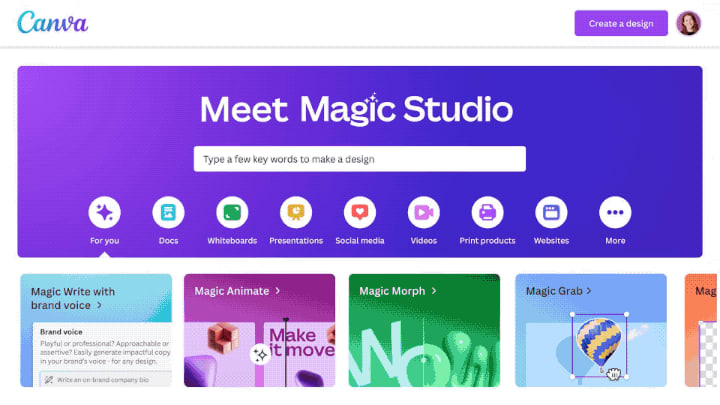The height and width of the screenshot is (405, 720).
Task: Open the Print products printer icon
Action: 487,212
